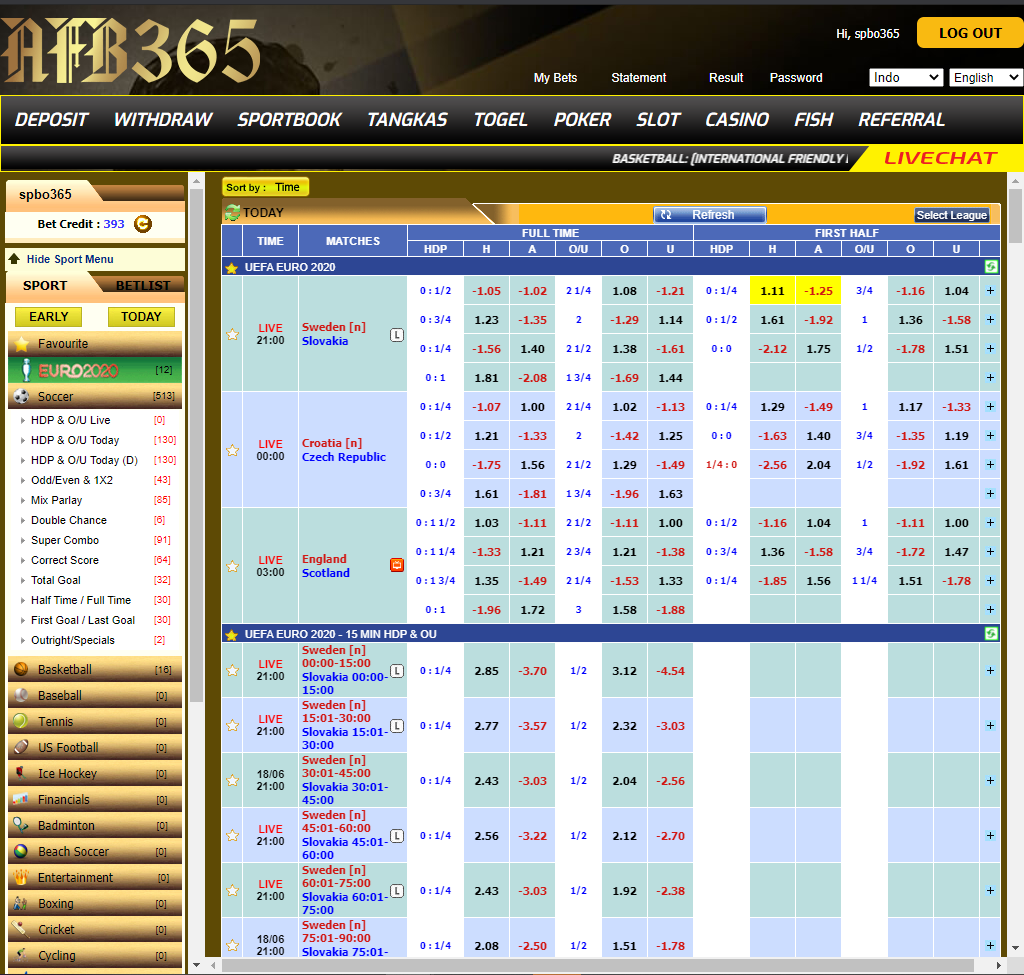Open live stream with the L icon beside Sweden
The width and height of the screenshot is (1024, 975).
pos(397,336)
